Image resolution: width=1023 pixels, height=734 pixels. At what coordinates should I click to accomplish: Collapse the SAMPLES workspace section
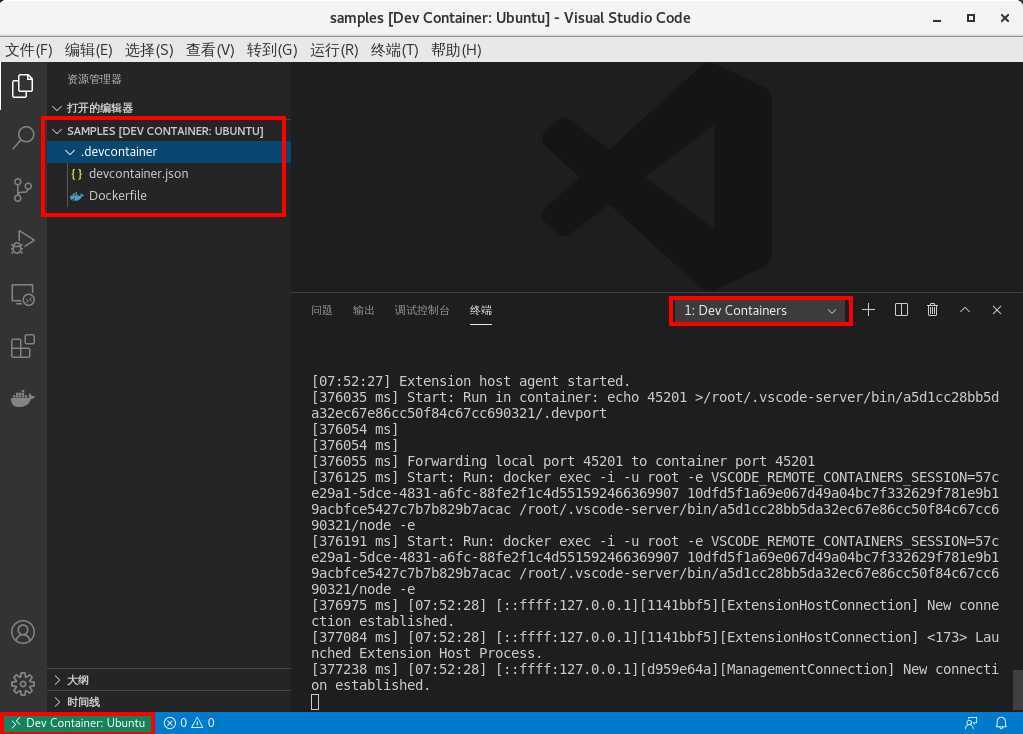pos(168,130)
